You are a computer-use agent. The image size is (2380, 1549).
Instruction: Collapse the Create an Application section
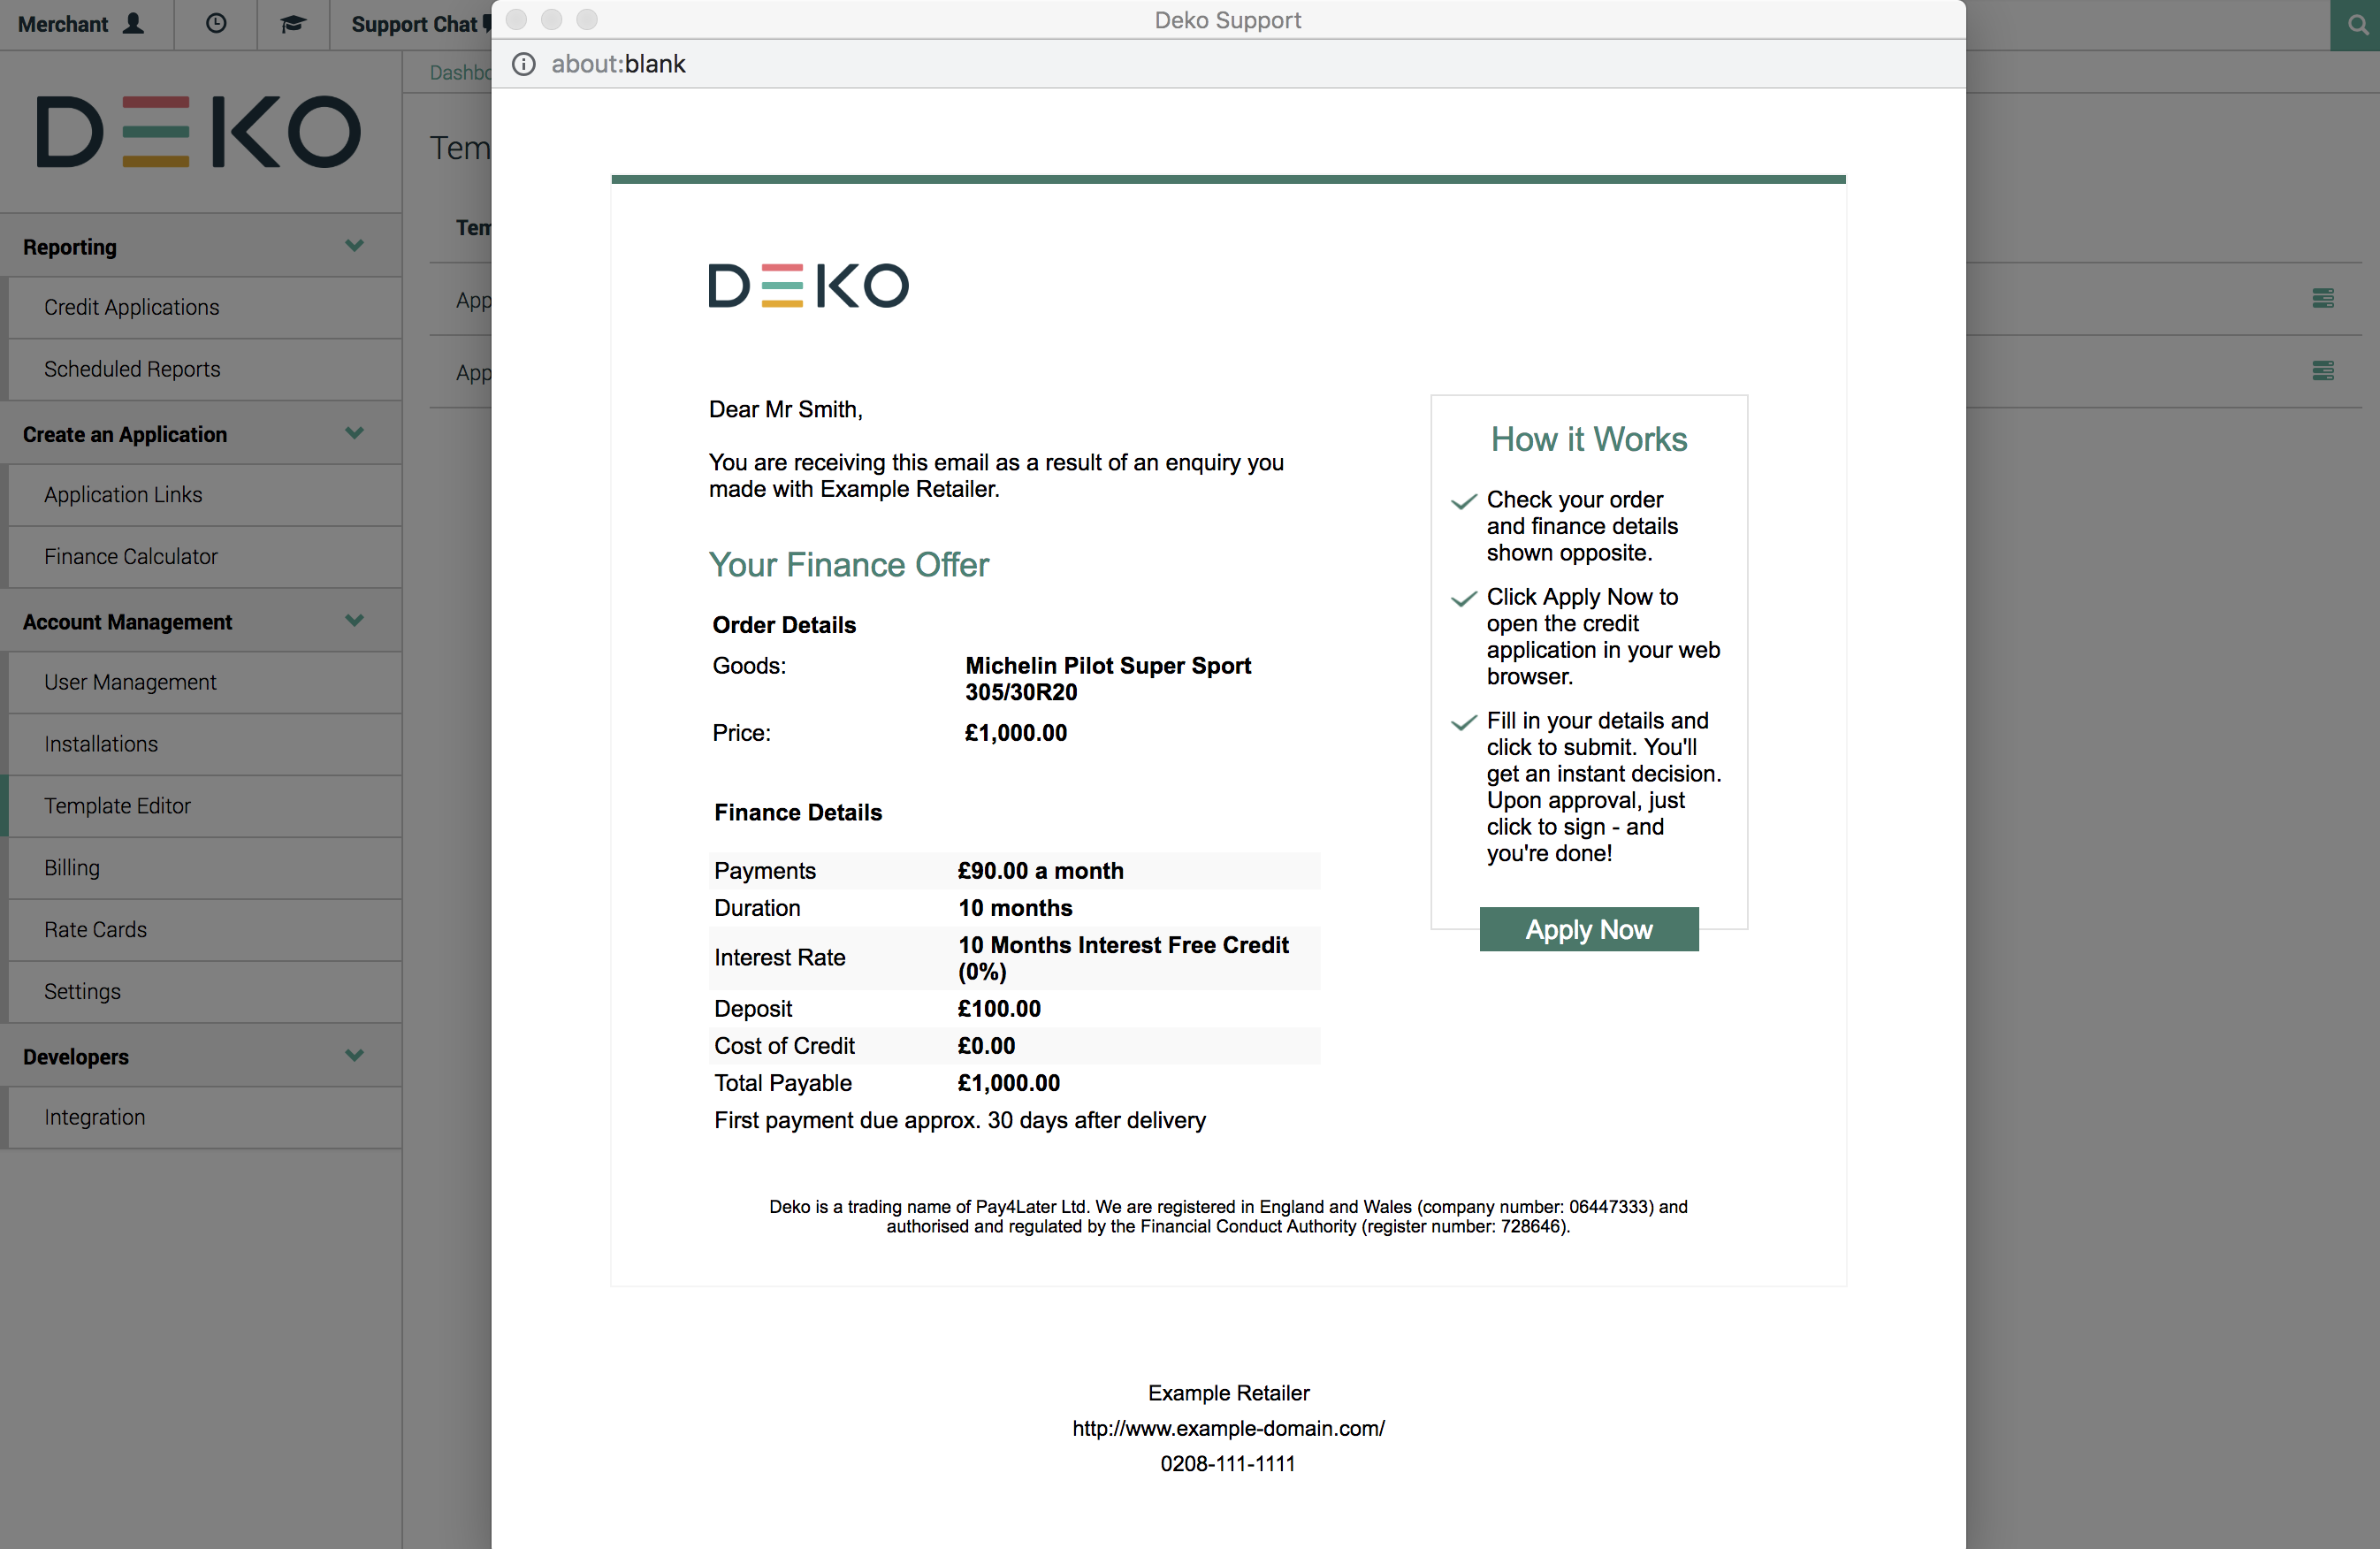pos(354,434)
